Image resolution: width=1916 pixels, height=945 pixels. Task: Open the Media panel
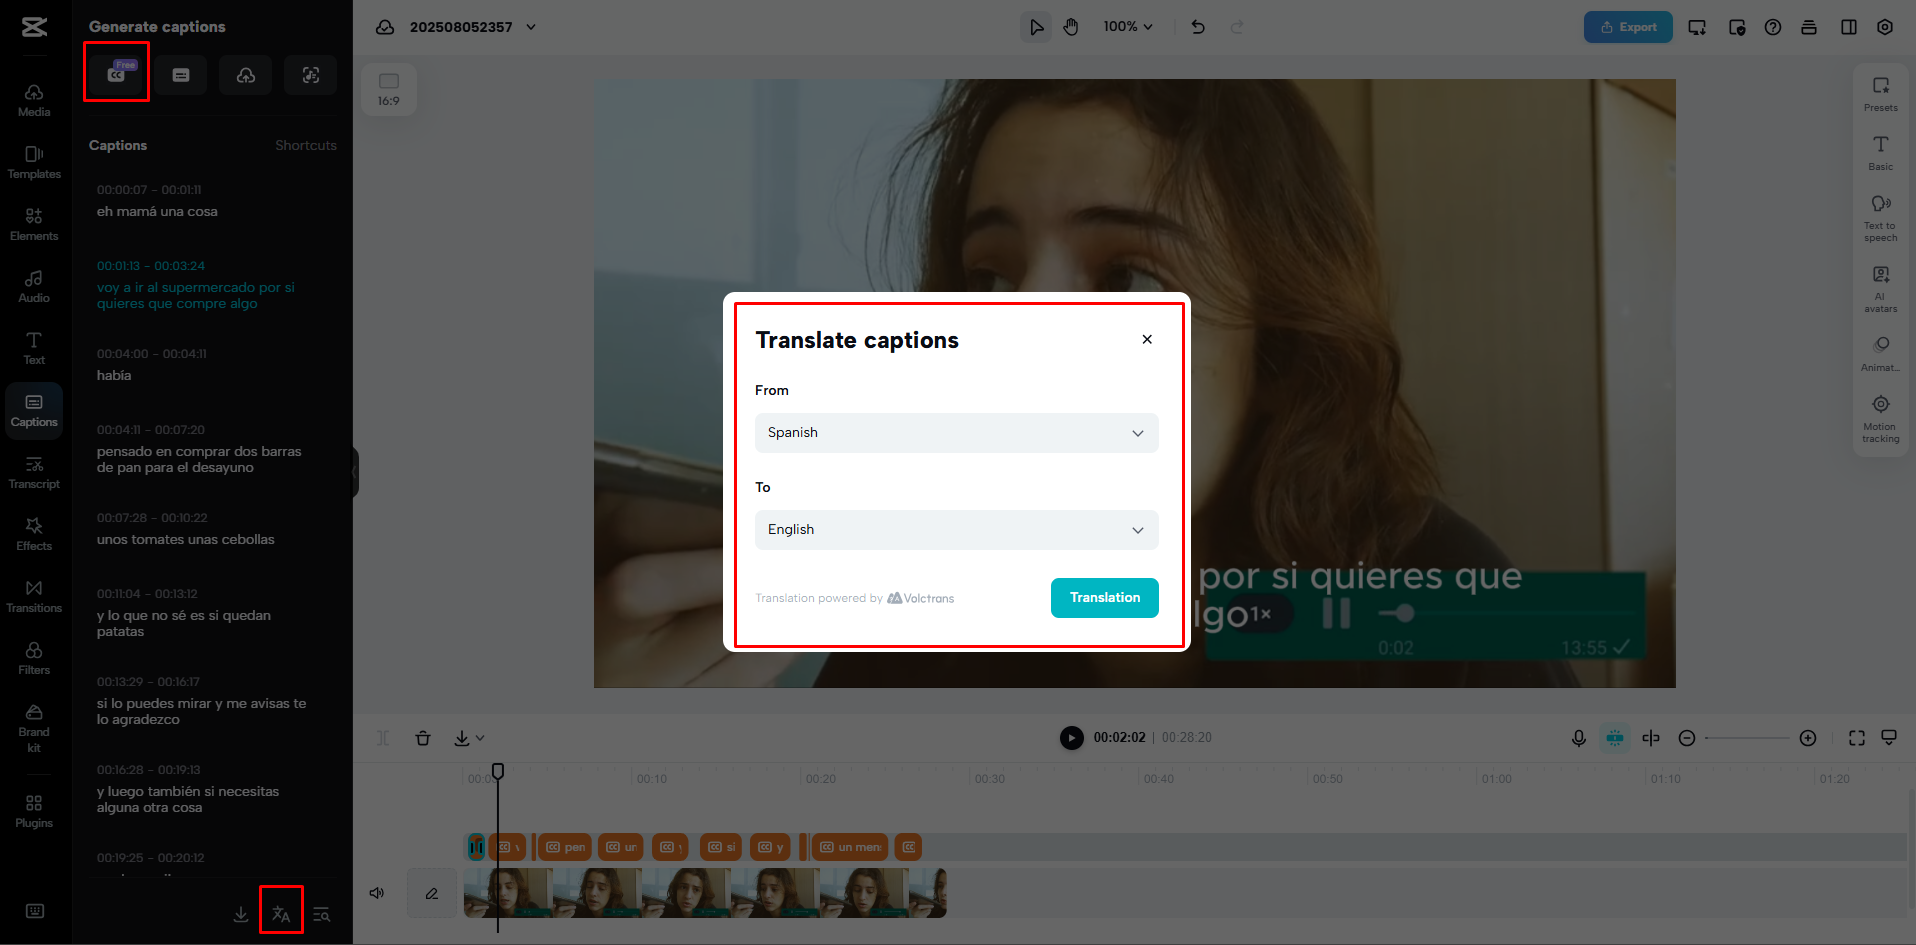[33, 98]
